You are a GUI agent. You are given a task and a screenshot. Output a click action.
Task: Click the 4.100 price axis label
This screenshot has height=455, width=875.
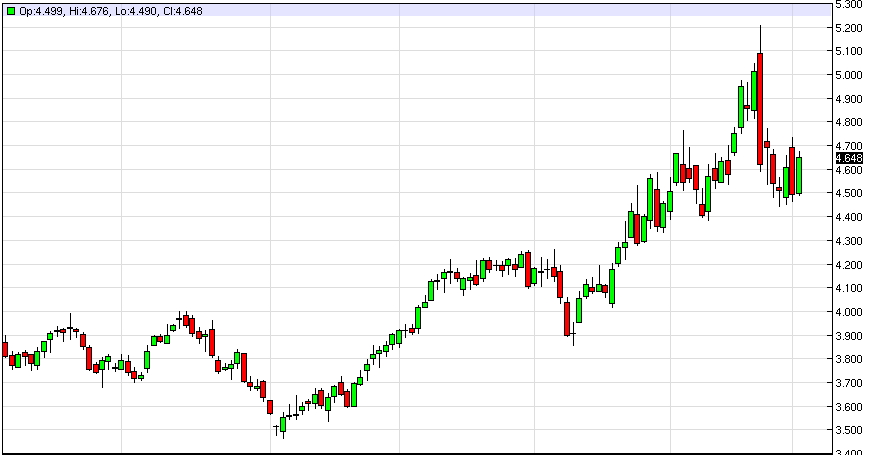849,289
